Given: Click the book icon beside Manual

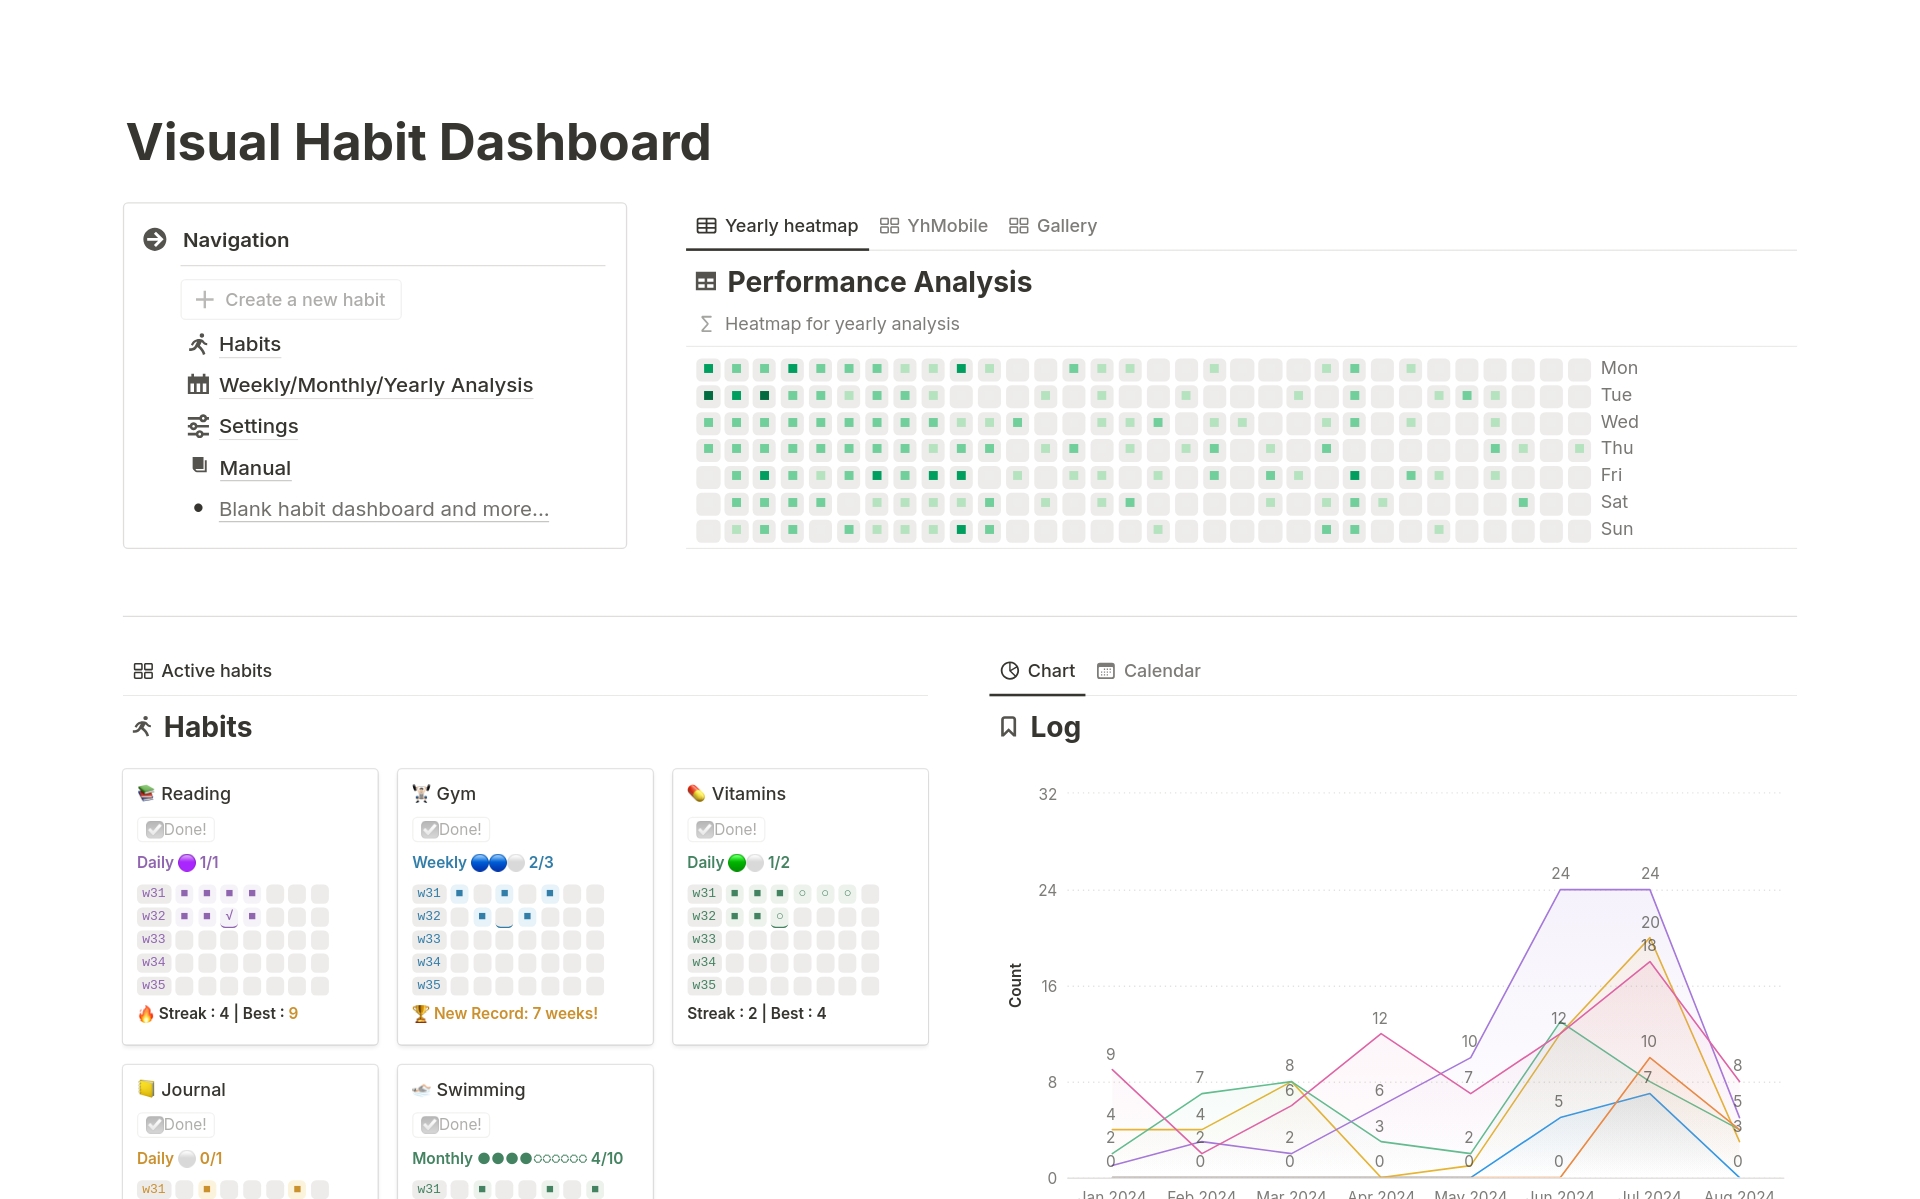Looking at the screenshot, I should point(198,466).
